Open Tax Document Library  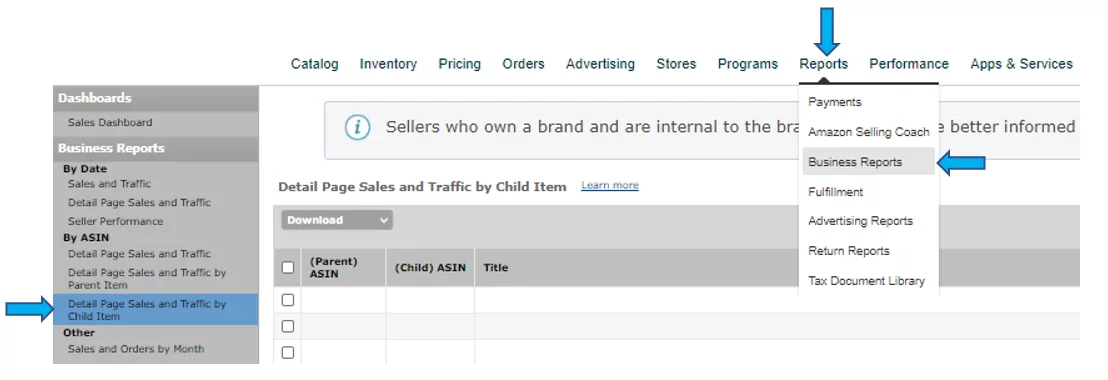(x=866, y=280)
